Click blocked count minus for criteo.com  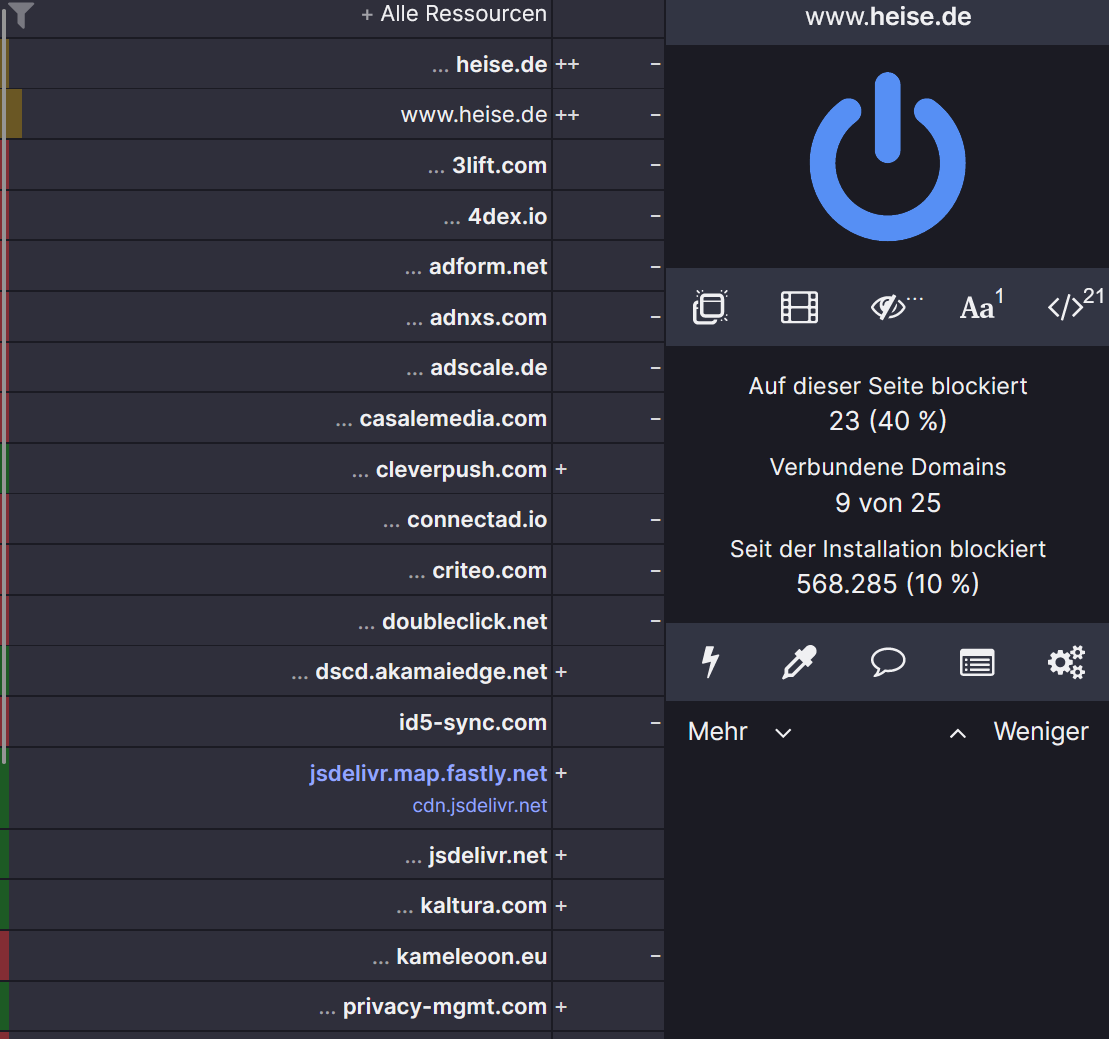(x=656, y=570)
